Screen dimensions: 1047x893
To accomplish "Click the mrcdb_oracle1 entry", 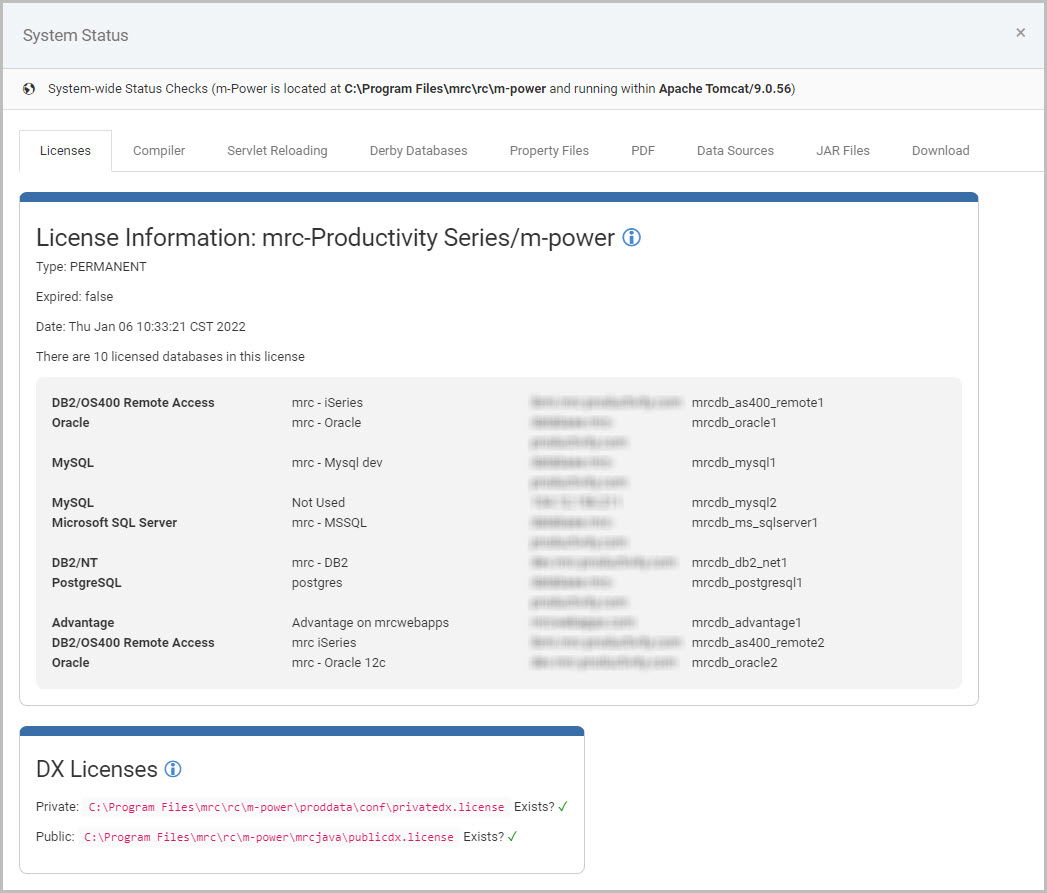I will click(734, 423).
